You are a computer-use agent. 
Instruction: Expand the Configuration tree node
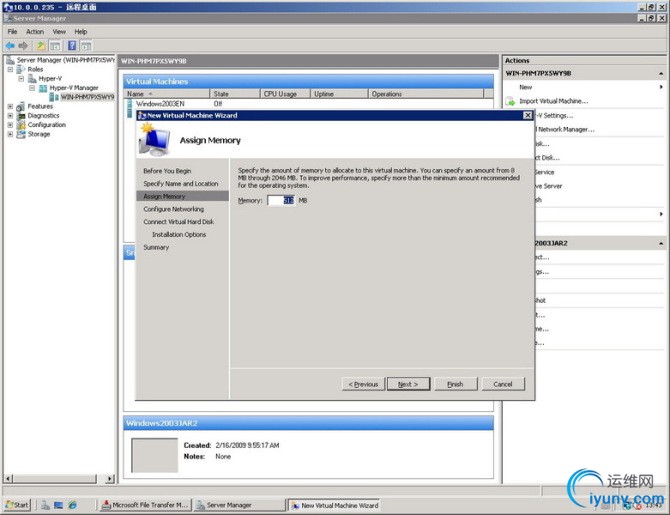10,125
